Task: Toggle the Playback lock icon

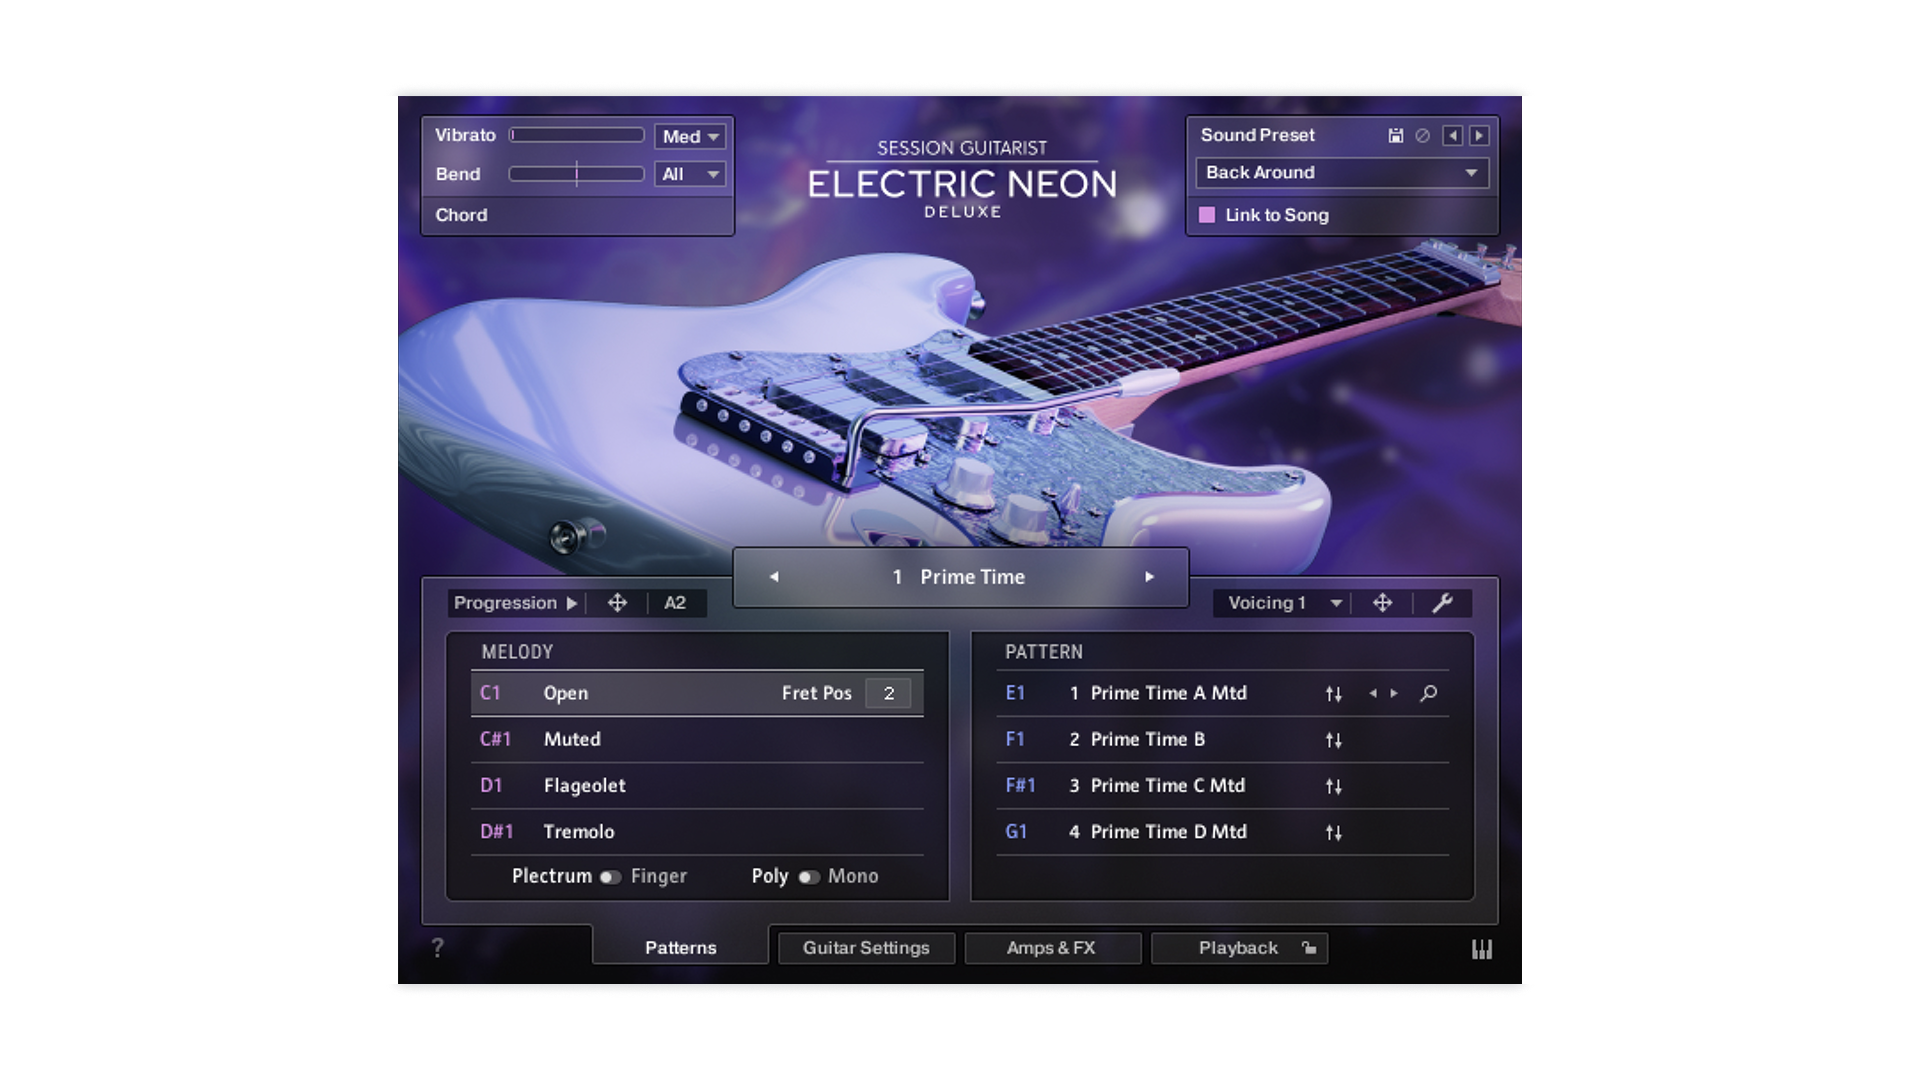Action: pyautogui.click(x=1309, y=948)
